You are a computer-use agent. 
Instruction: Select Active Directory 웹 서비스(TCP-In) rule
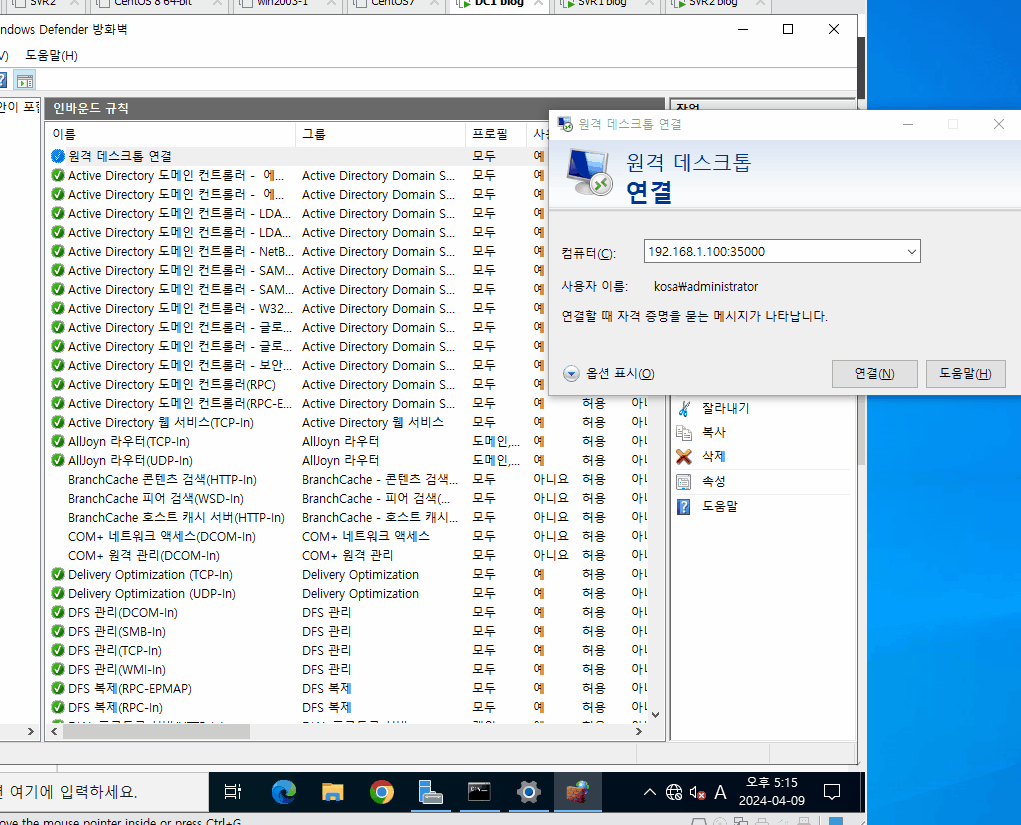point(161,423)
